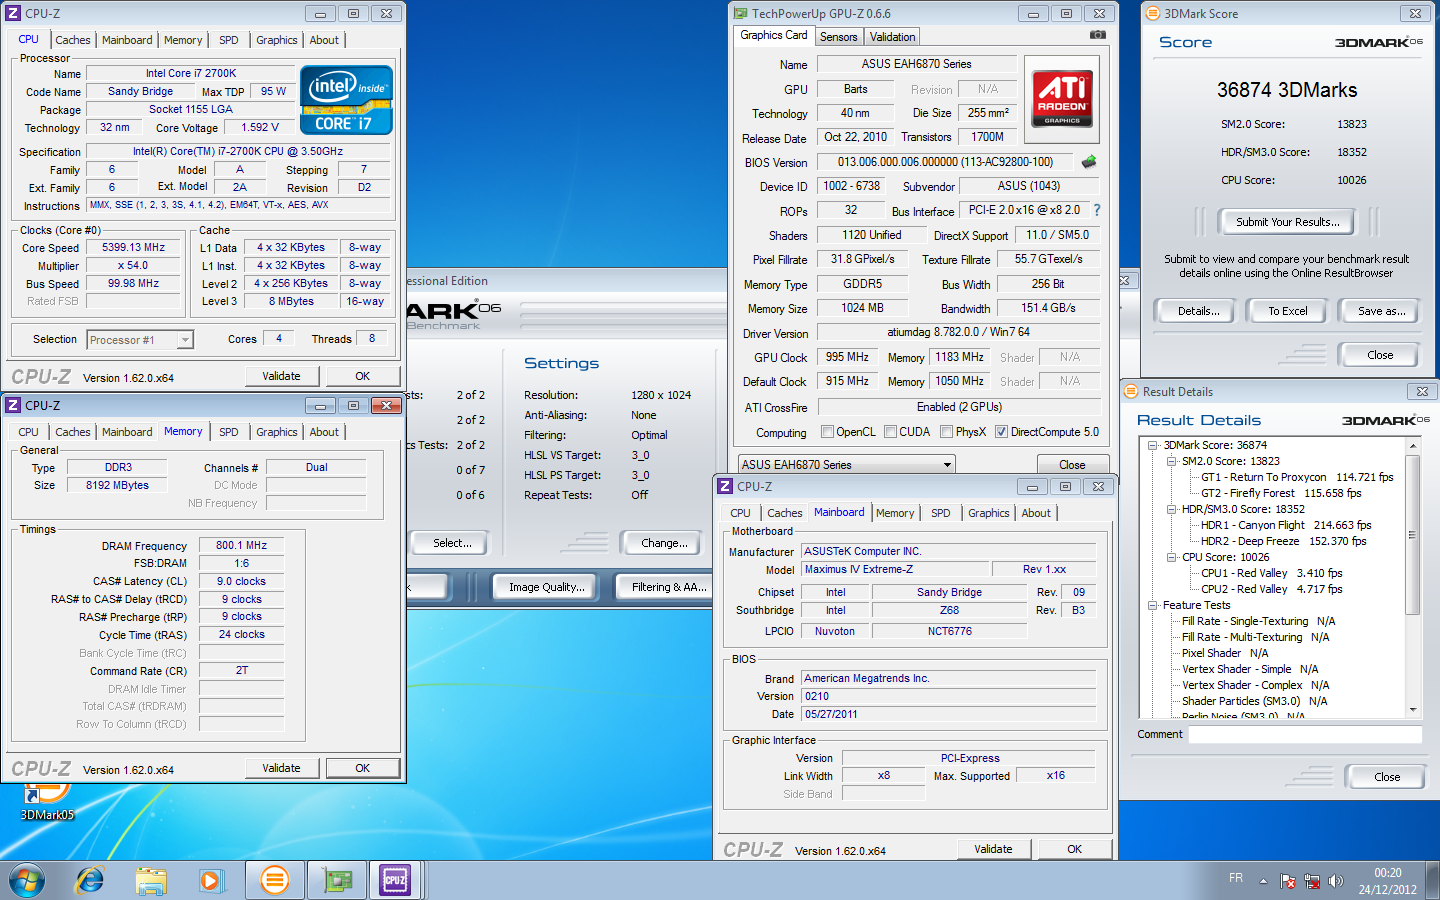Click the Bus Interface question mark icon
Image resolution: width=1440 pixels, height=900 pixels.
pos(1097,210)
